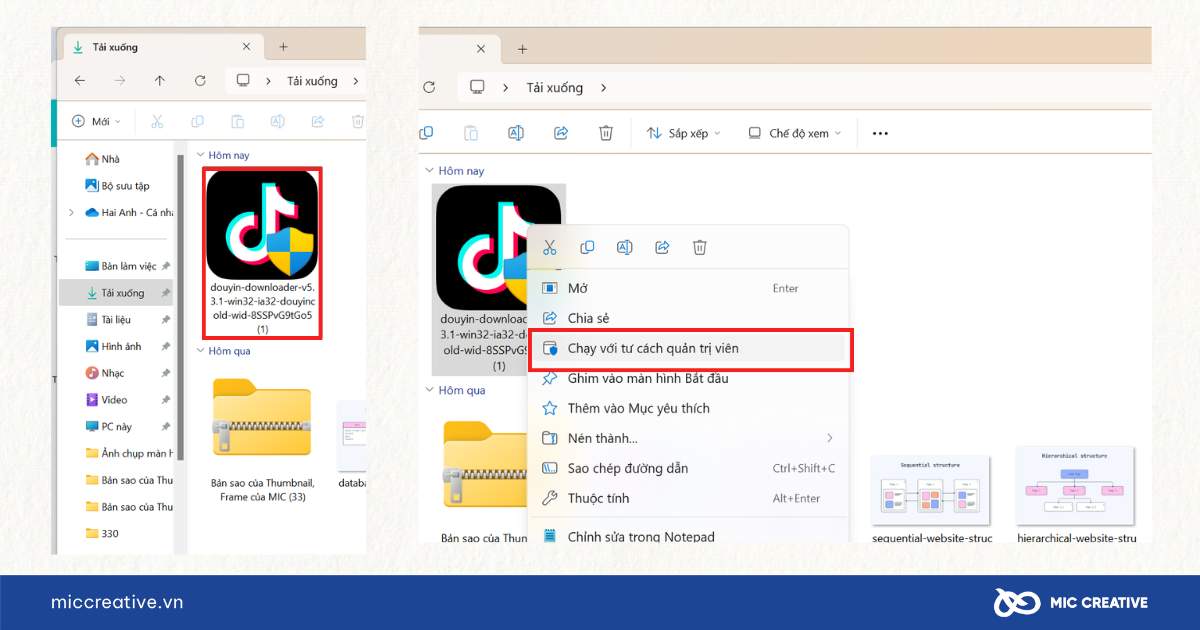The image size is (1200, 630).
Task: Open Video in the sidebar
Action: [106, 399]
